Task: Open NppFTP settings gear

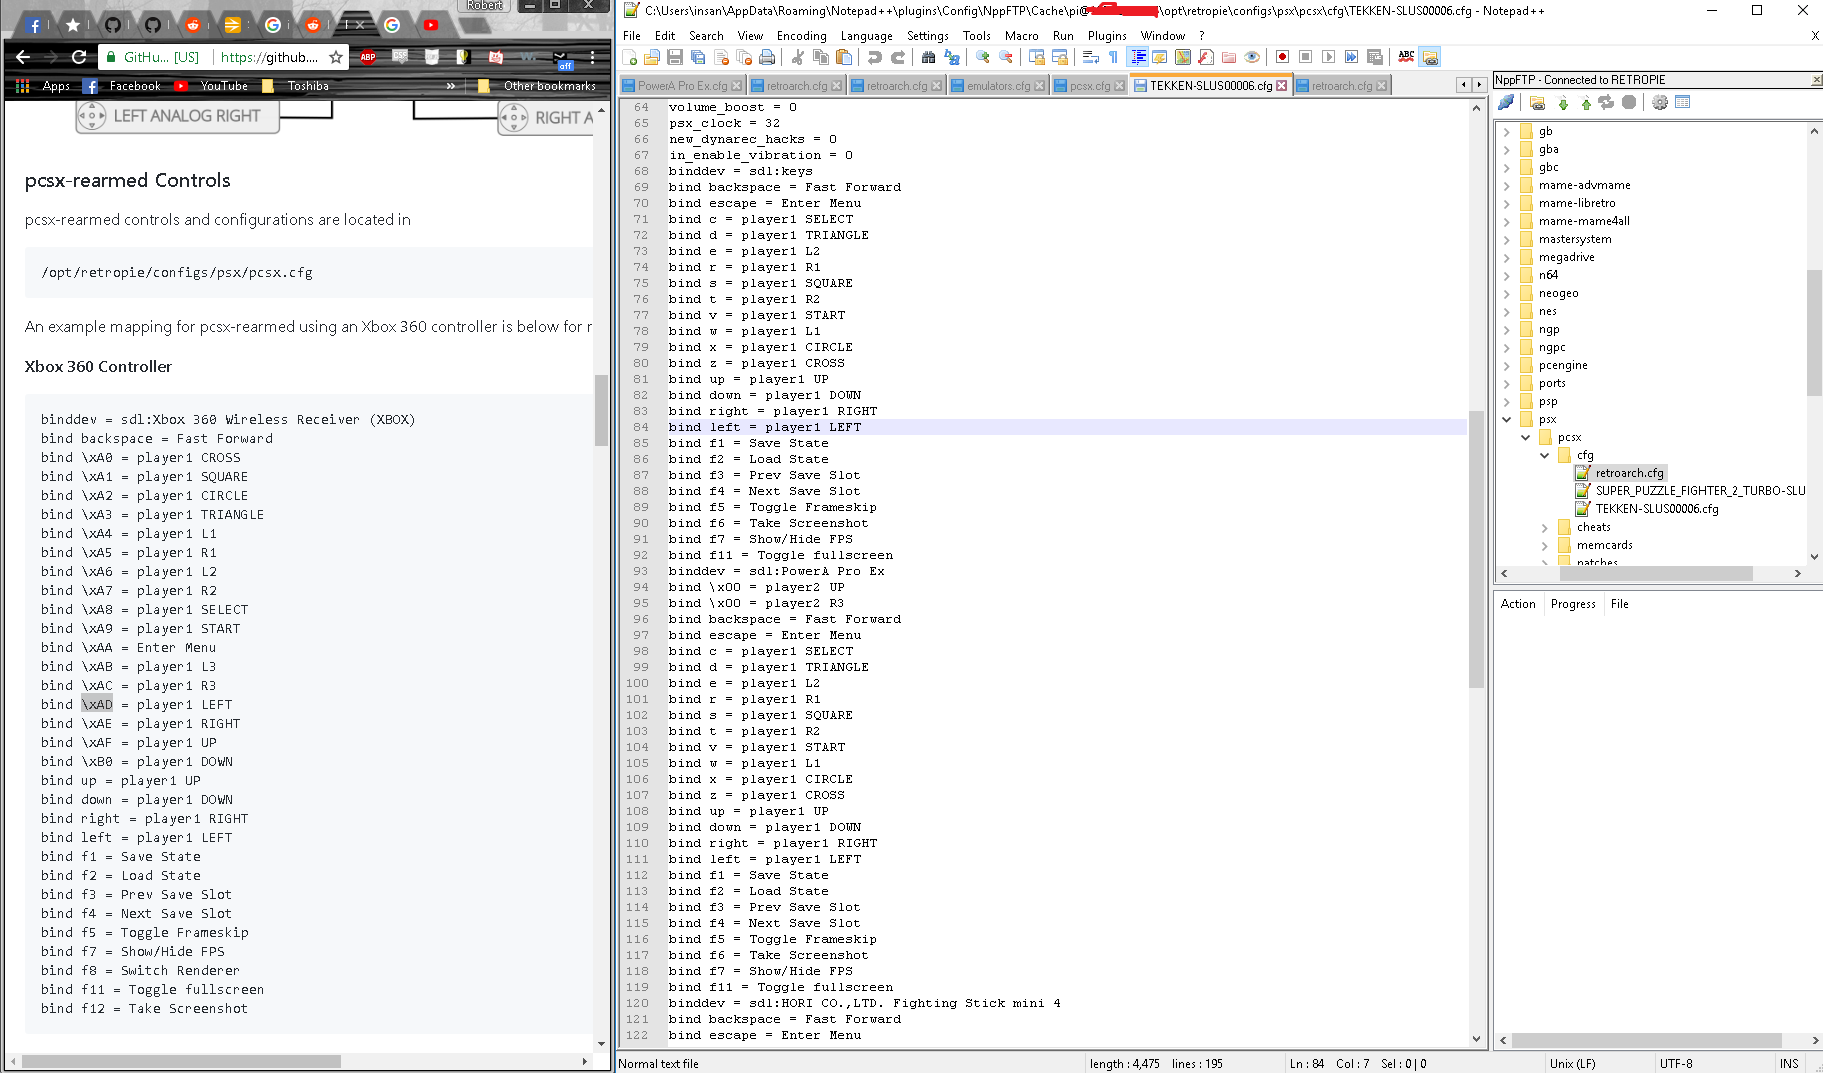Action: [1660, 102]
